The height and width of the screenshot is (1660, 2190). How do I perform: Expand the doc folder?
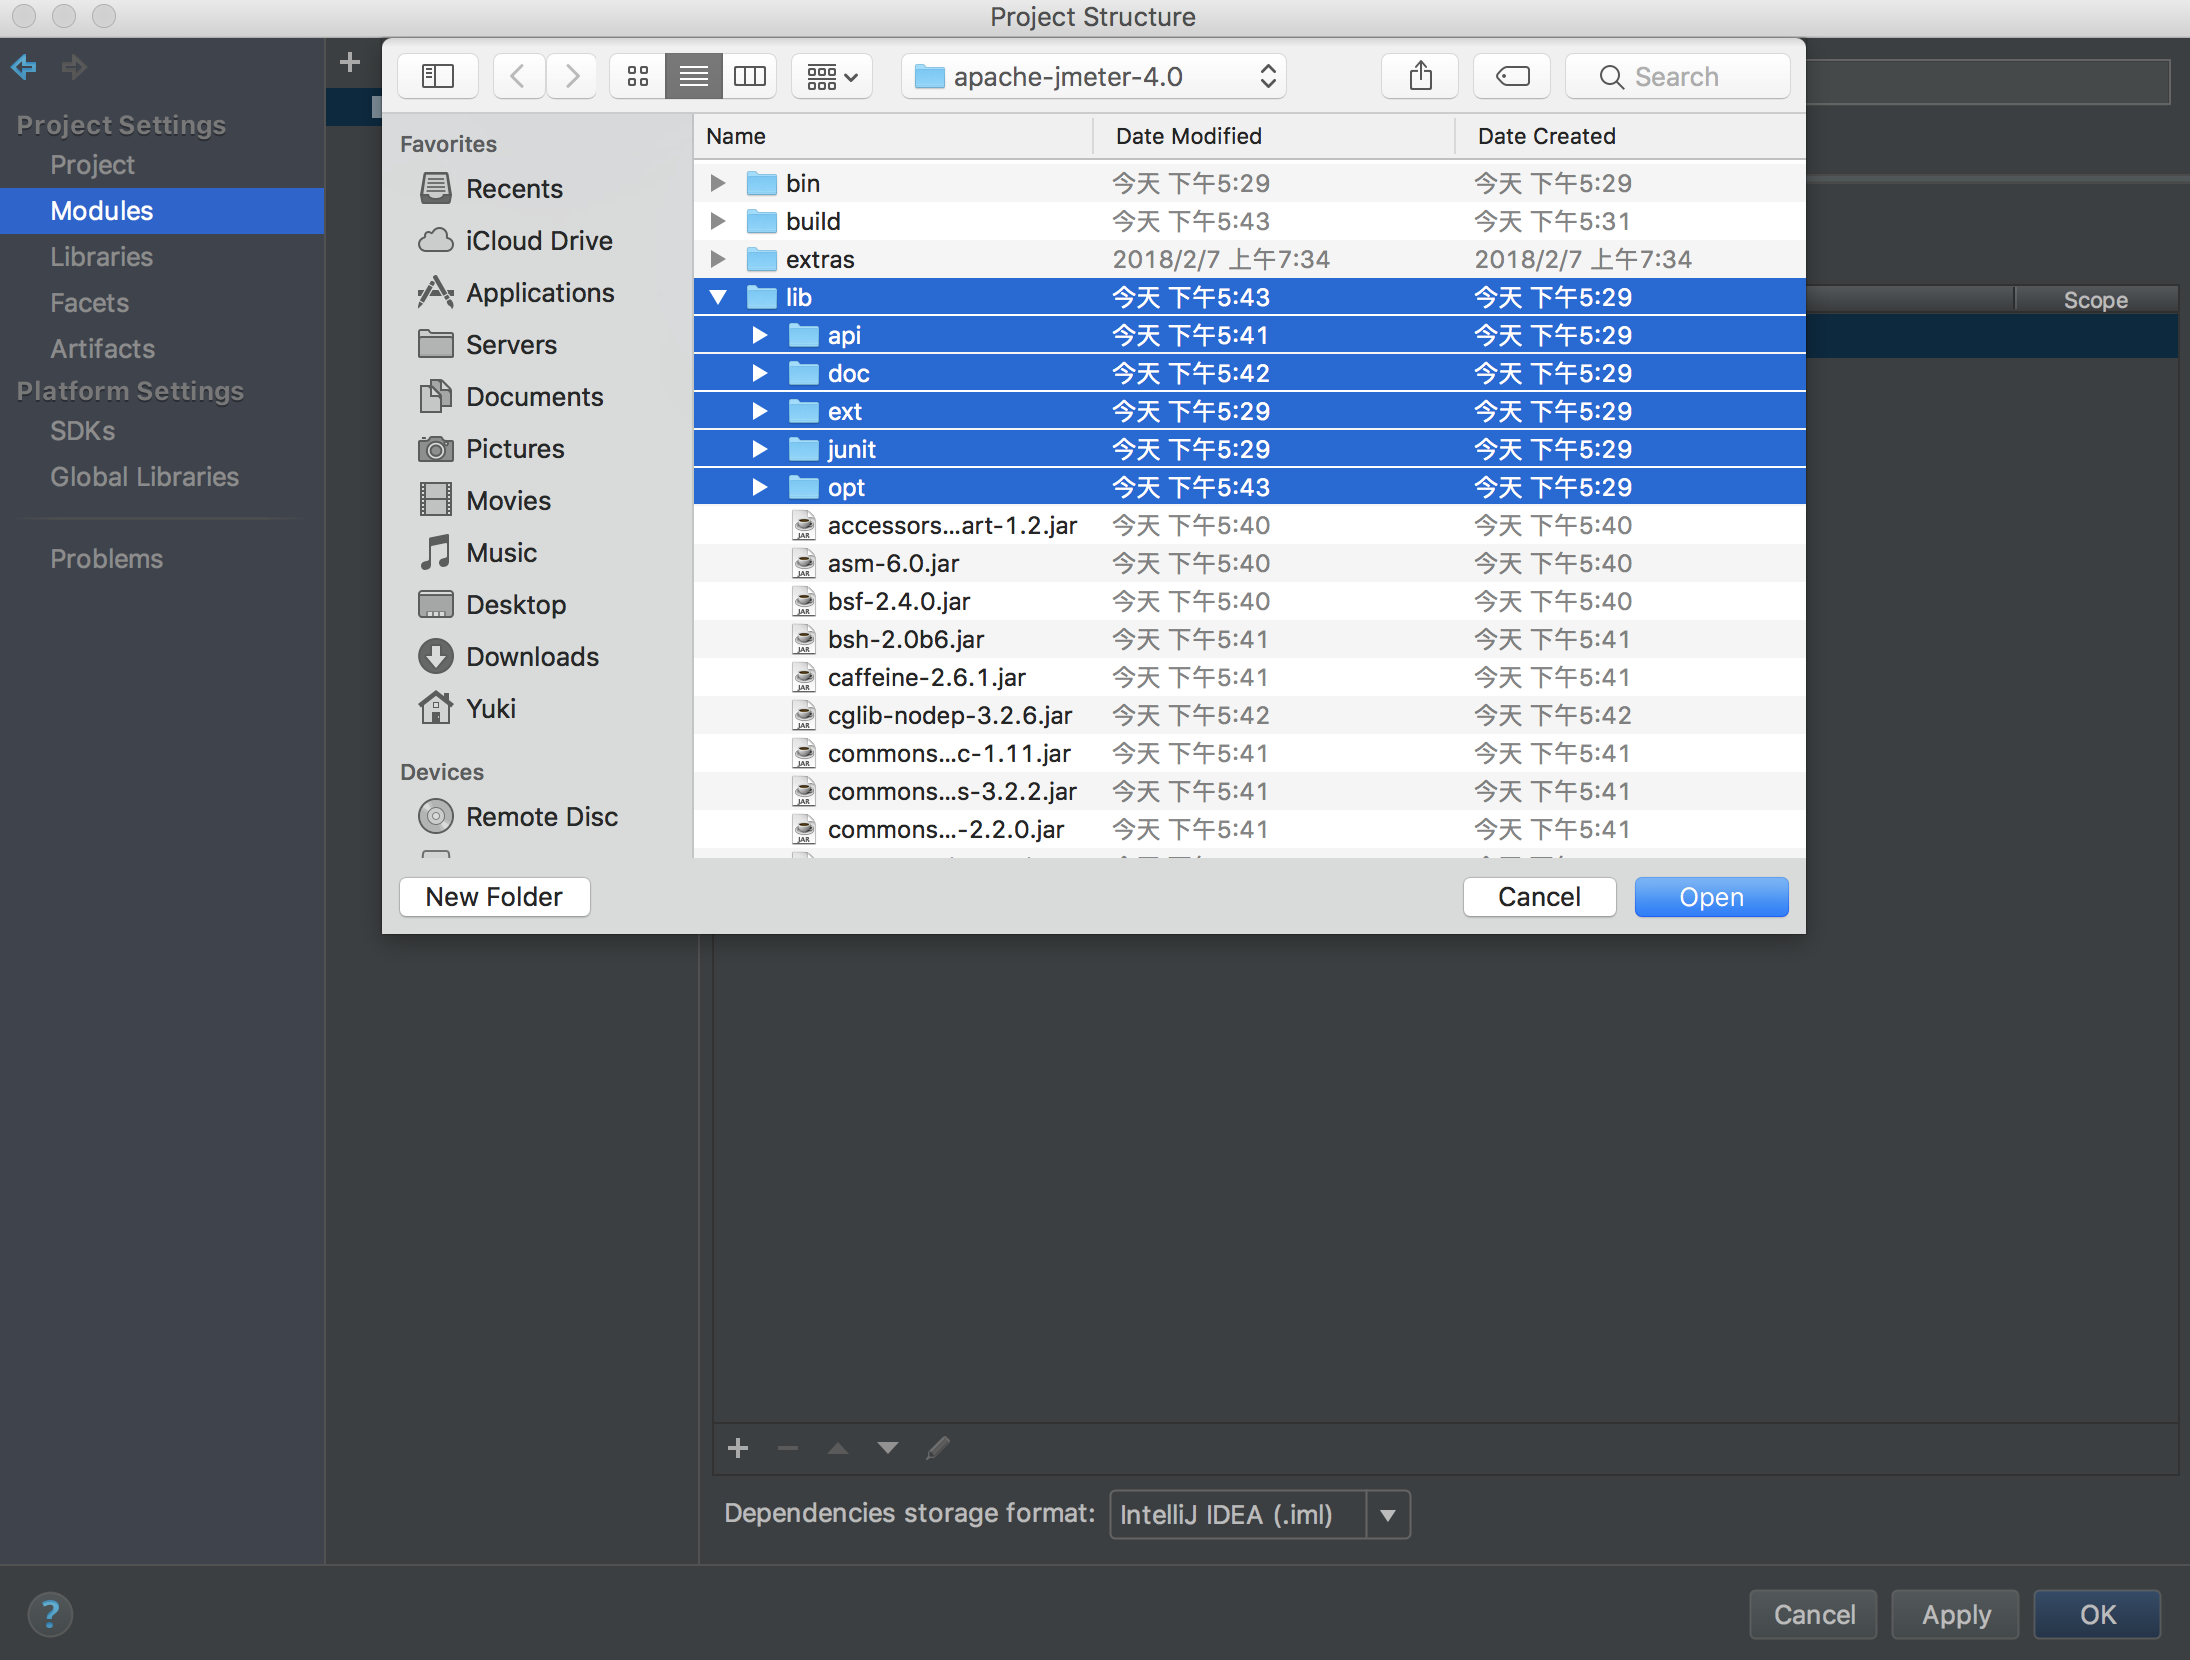coord(759,373)
